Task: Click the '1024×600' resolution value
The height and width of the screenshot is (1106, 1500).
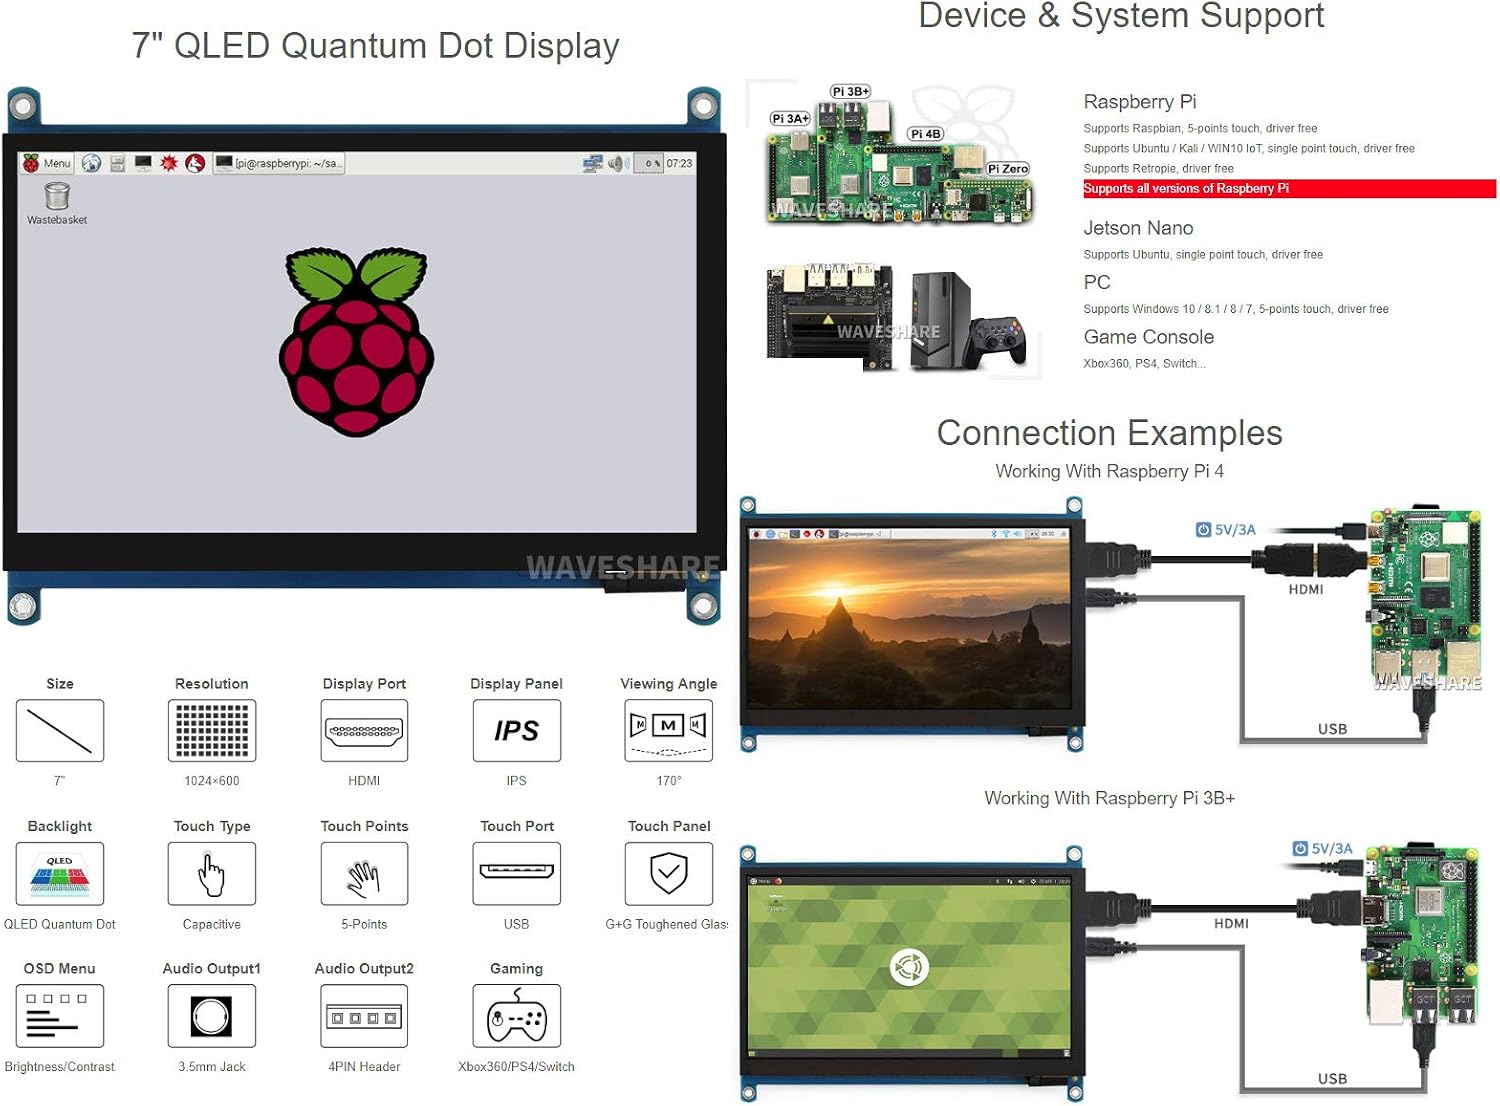Action: (x=212, y=781)
